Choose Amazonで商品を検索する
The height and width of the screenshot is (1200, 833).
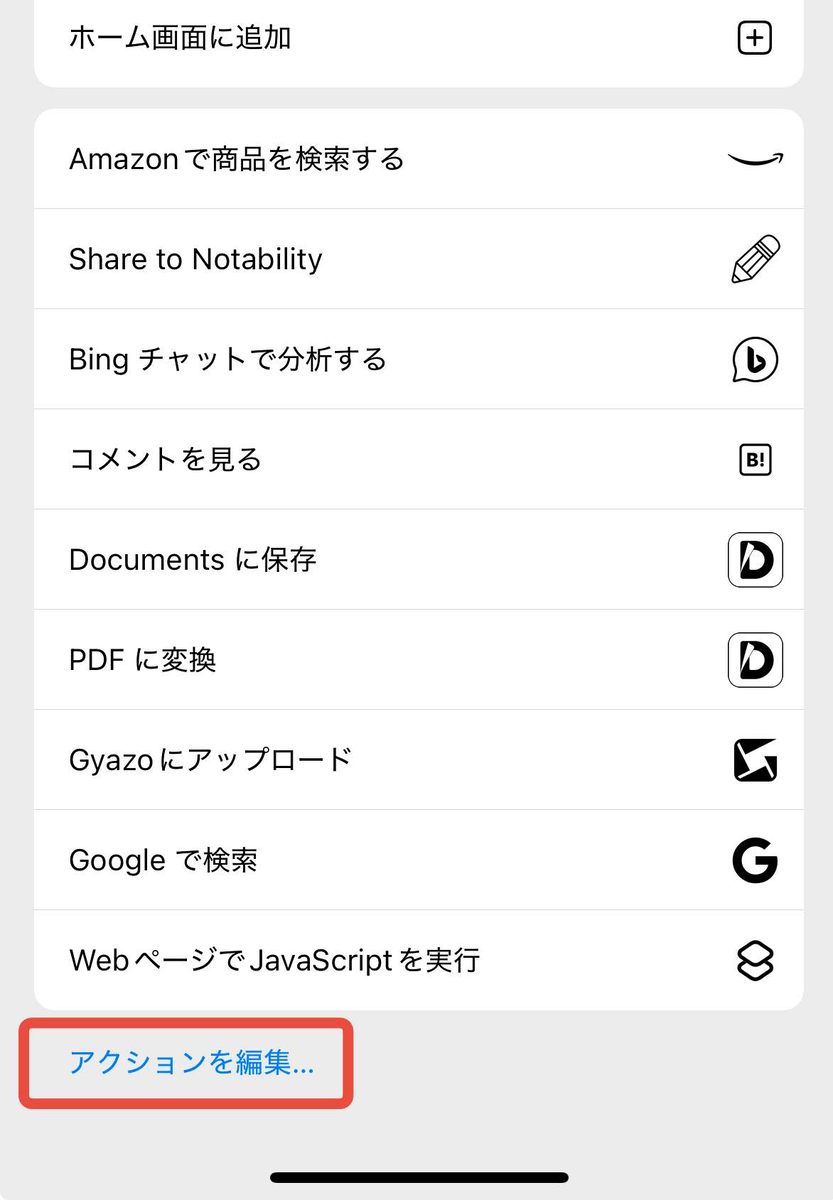click(236, 159)
